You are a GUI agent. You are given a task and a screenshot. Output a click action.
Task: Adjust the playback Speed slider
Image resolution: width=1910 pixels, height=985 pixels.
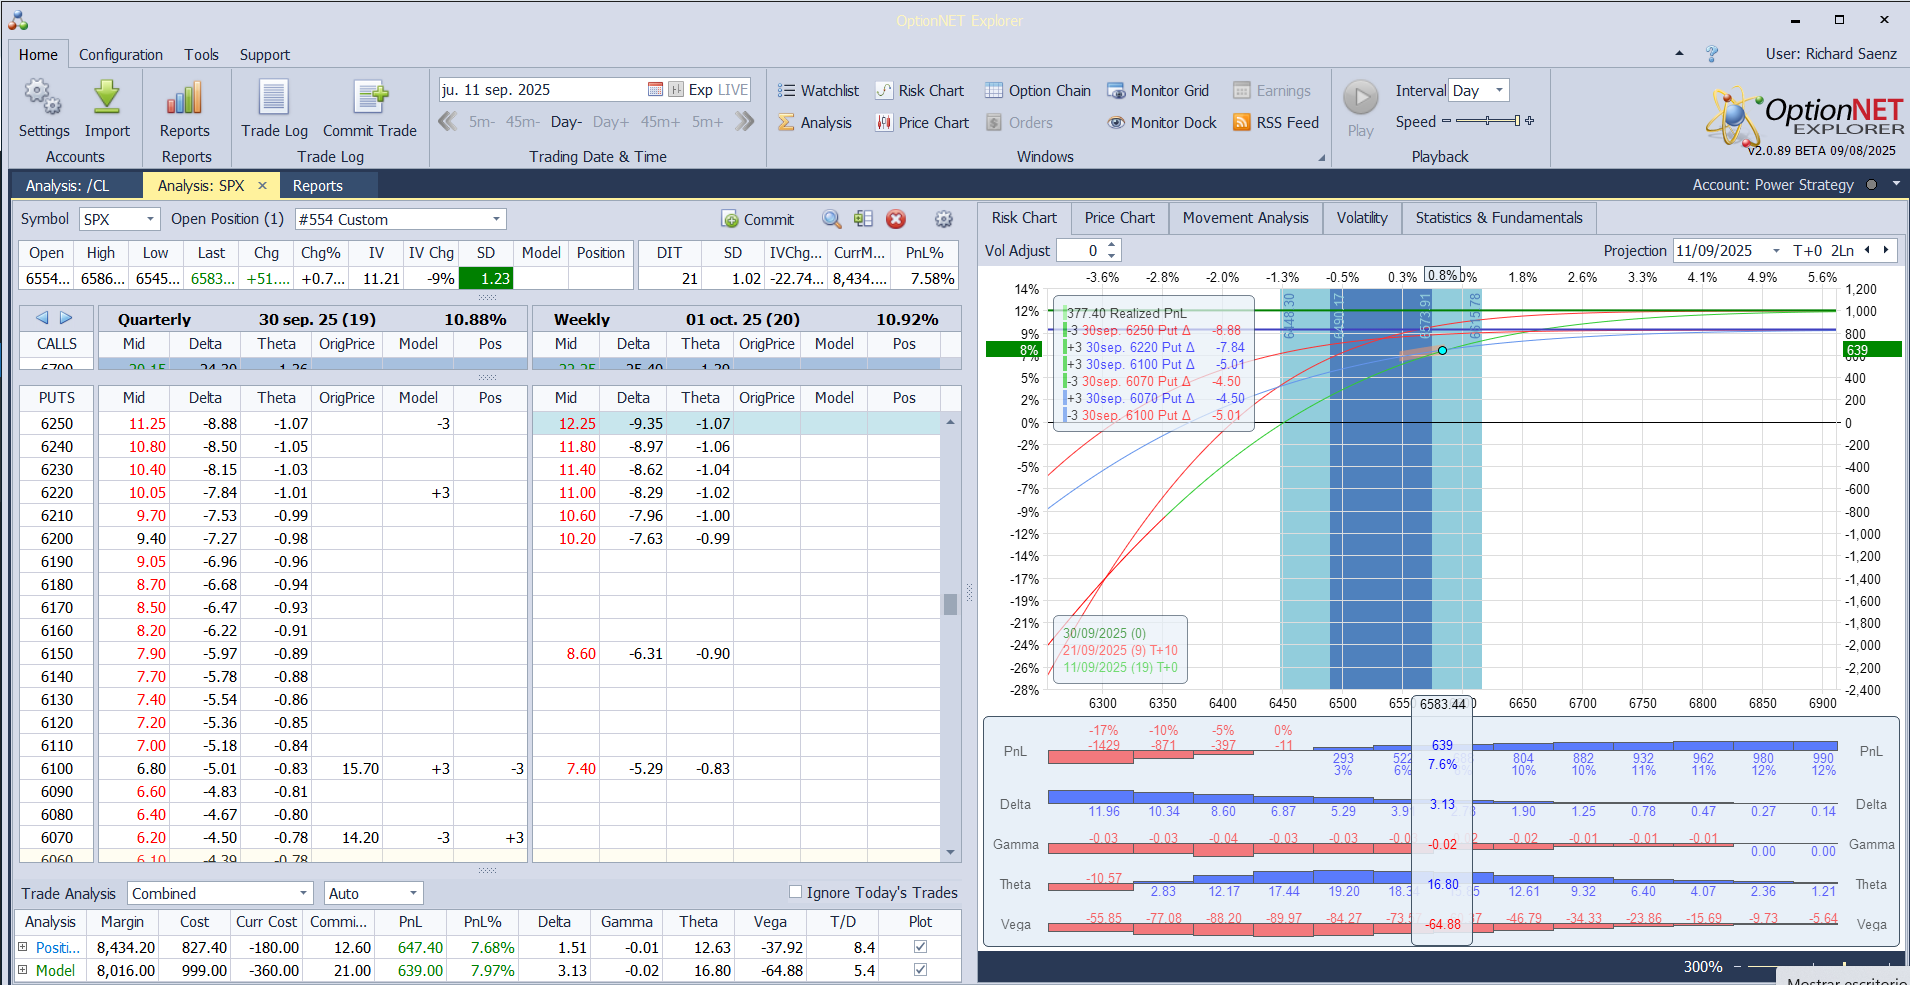click(x=1488, y=121)
